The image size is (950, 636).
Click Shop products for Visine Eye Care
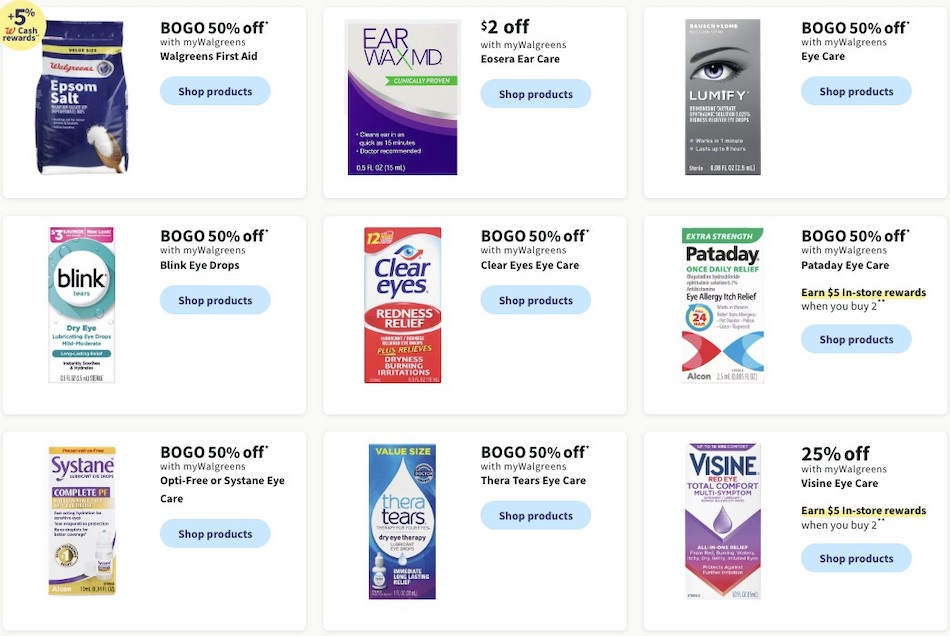[856, 558]
